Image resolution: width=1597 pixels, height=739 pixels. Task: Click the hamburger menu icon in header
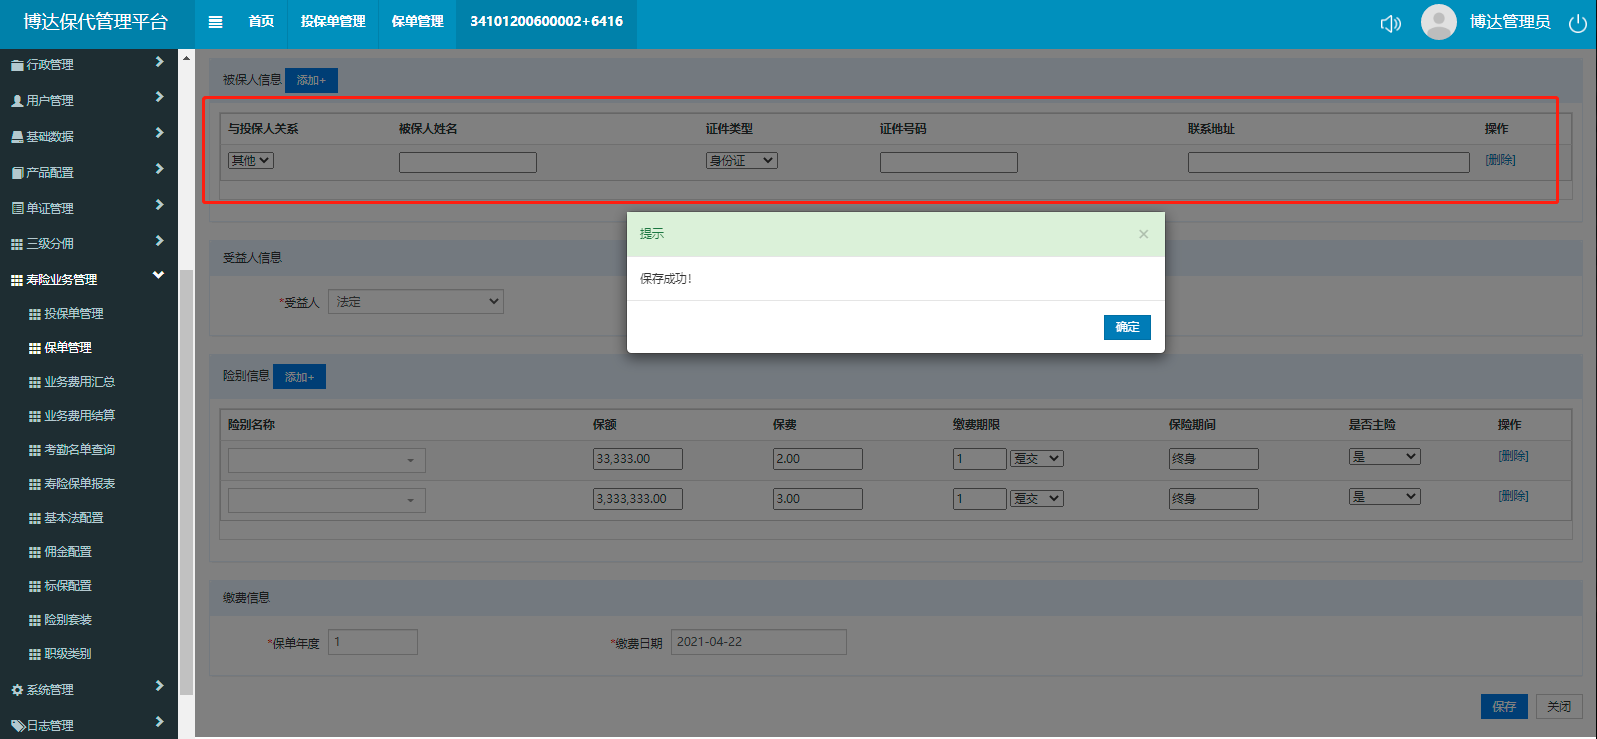[x=215, y=22]
